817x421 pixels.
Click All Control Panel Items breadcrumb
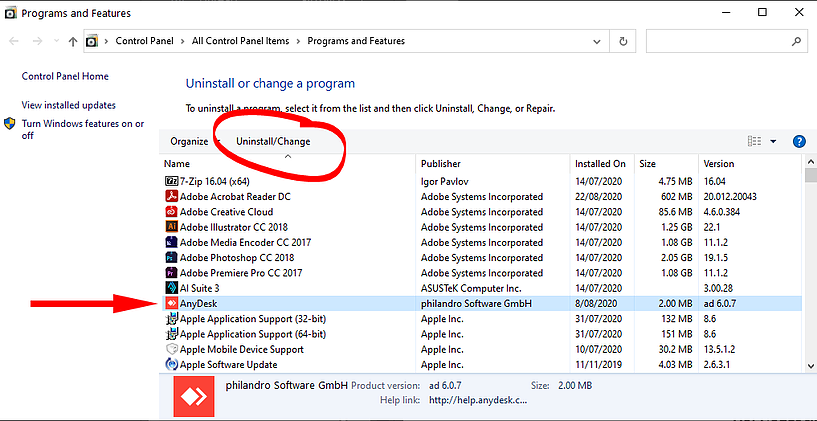point(240,41)
